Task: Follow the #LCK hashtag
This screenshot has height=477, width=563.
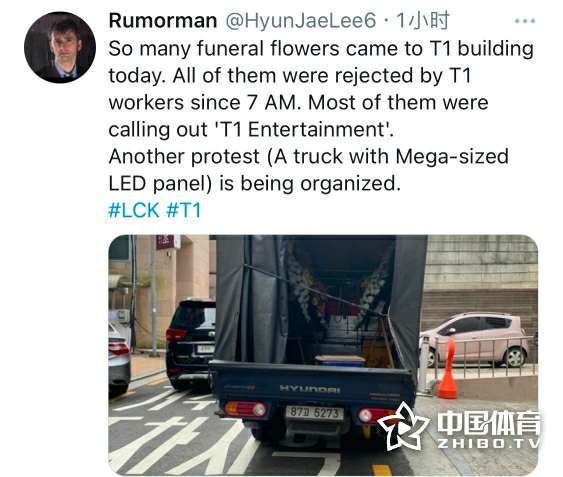Action: 134,210
